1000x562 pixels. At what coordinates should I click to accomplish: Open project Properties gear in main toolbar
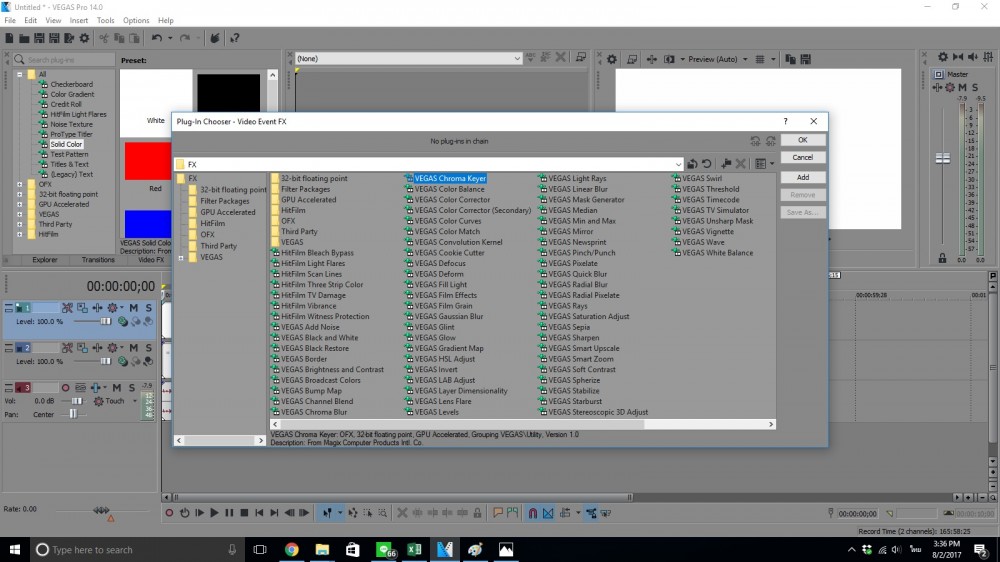click(84, 38)
